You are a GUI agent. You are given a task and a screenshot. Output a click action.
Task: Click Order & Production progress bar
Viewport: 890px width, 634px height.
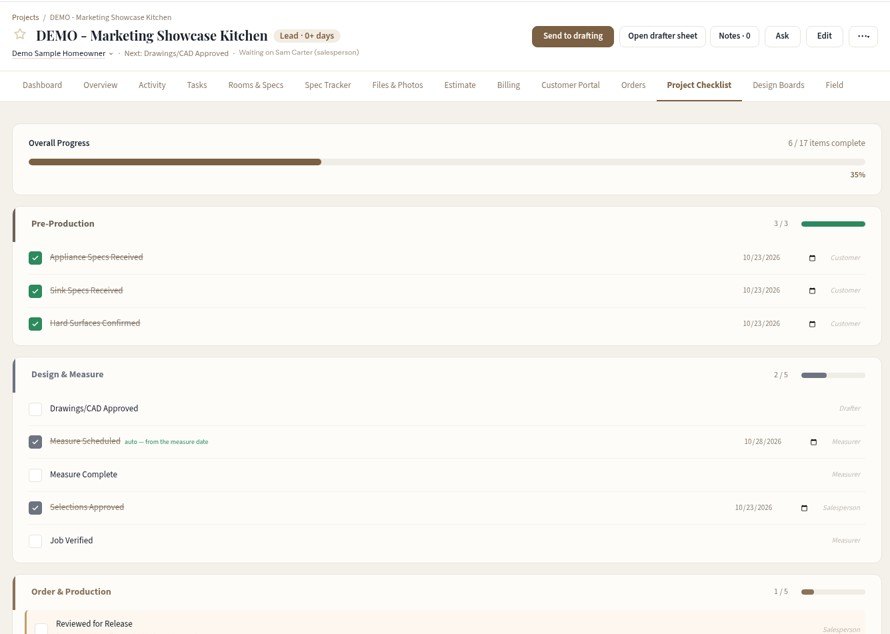tap(833, 592)
